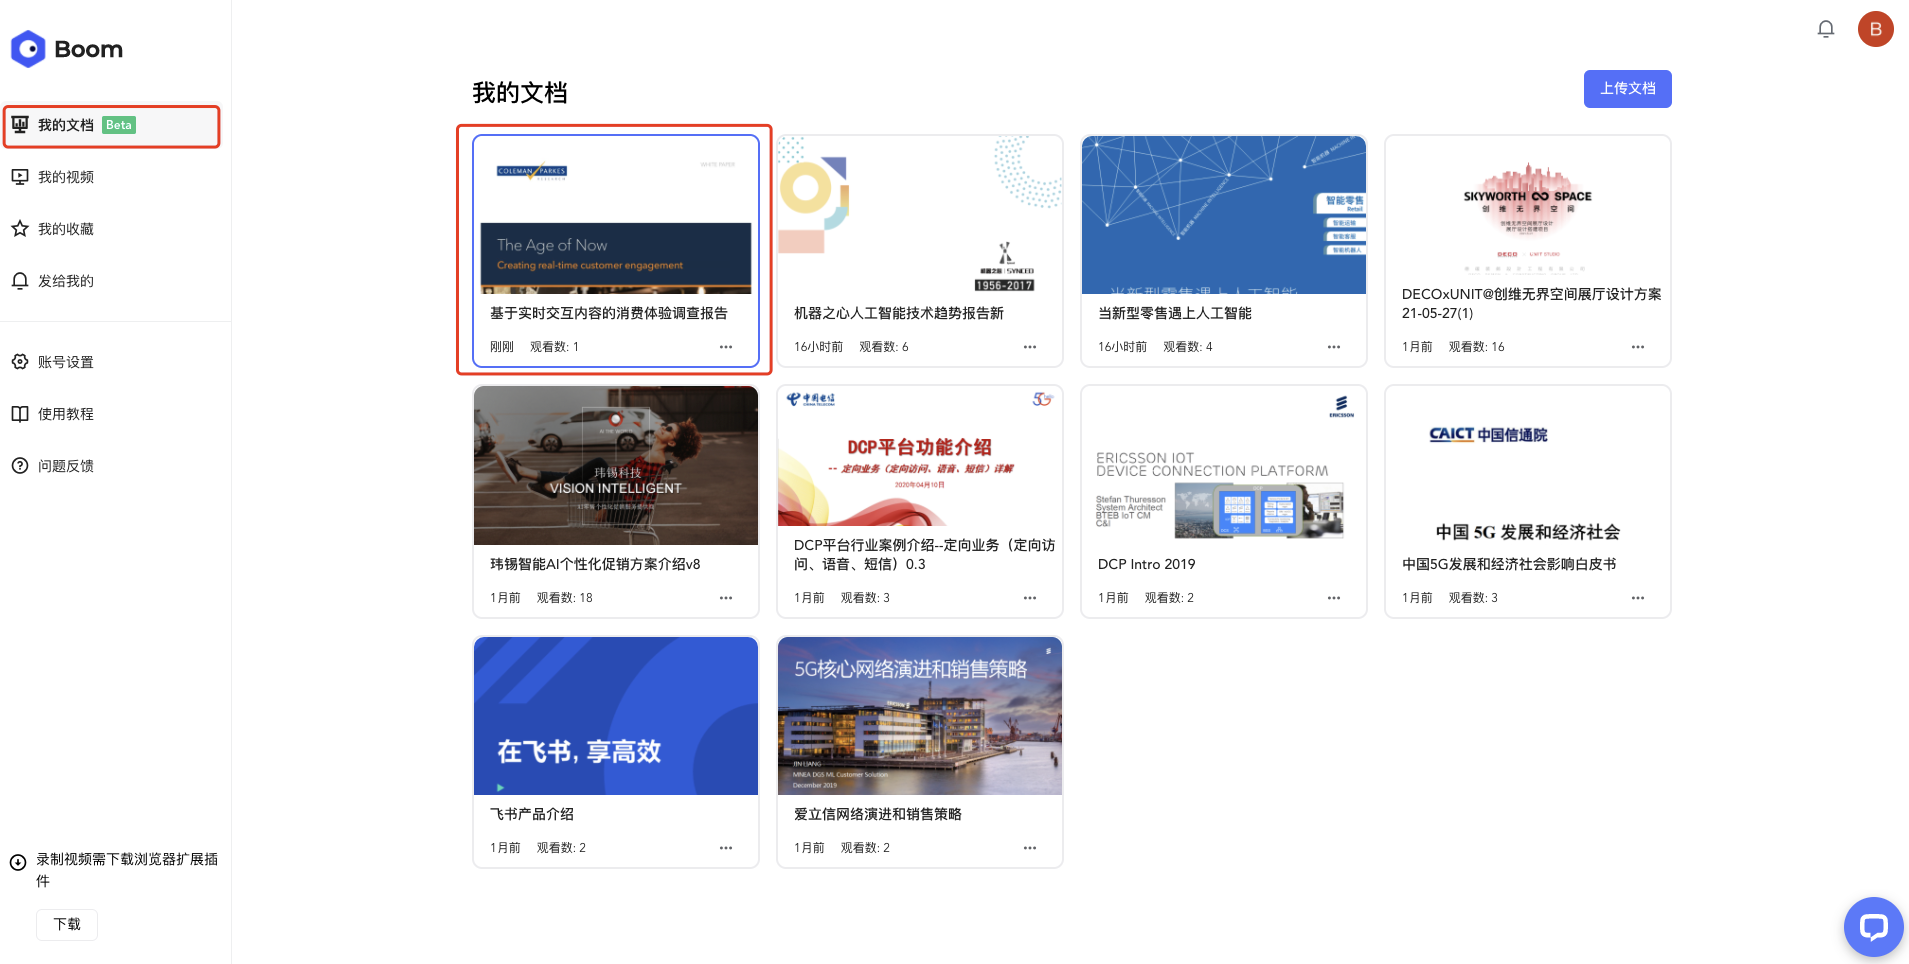
Task: Click the 我的文档 page heading
Action: 520,93
